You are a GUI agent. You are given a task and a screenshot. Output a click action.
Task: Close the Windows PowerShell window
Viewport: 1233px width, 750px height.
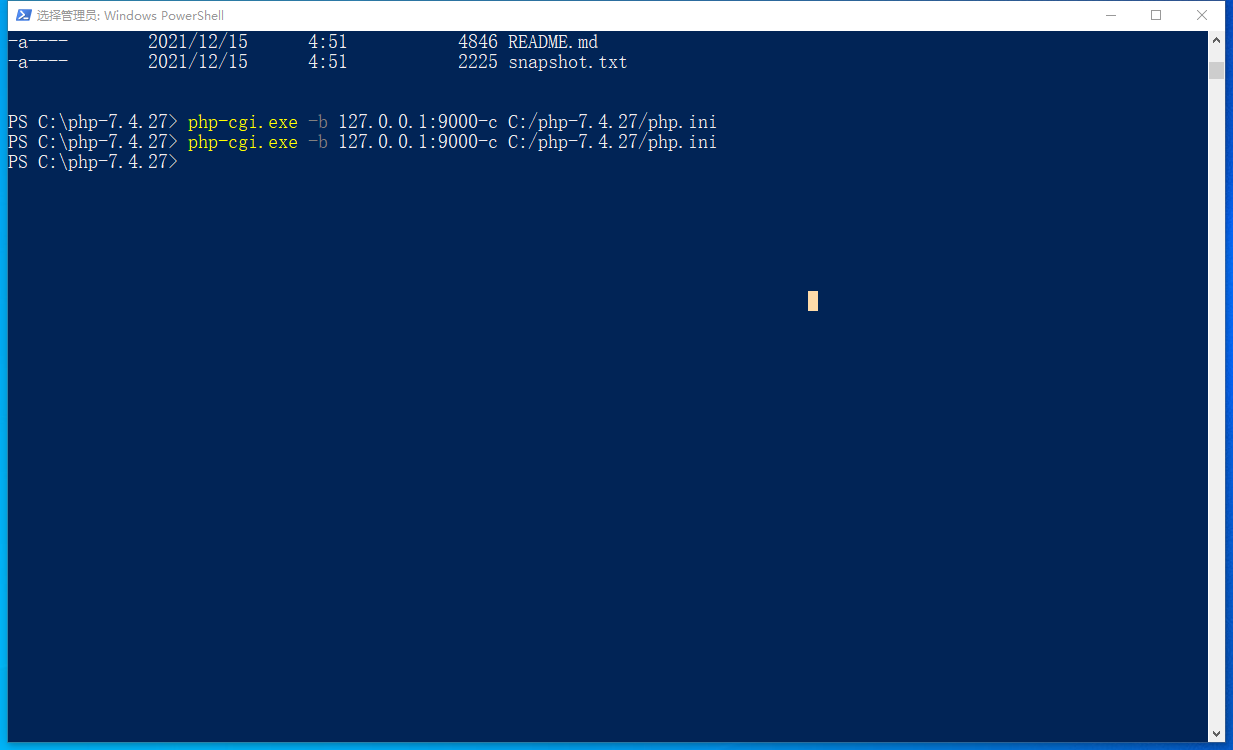coord(1202,15)
